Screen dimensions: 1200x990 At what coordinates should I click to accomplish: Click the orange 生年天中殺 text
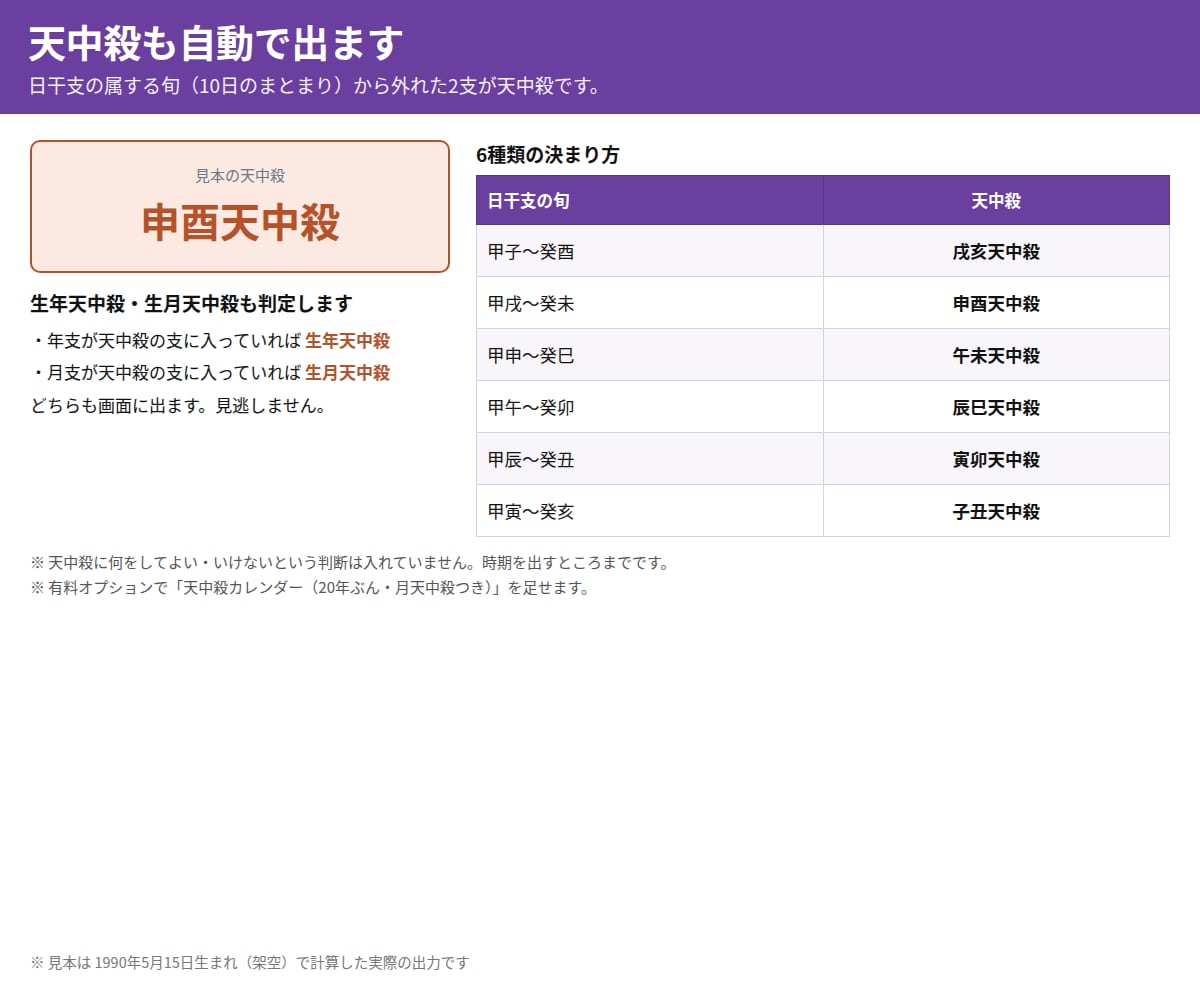click(347, 341)
